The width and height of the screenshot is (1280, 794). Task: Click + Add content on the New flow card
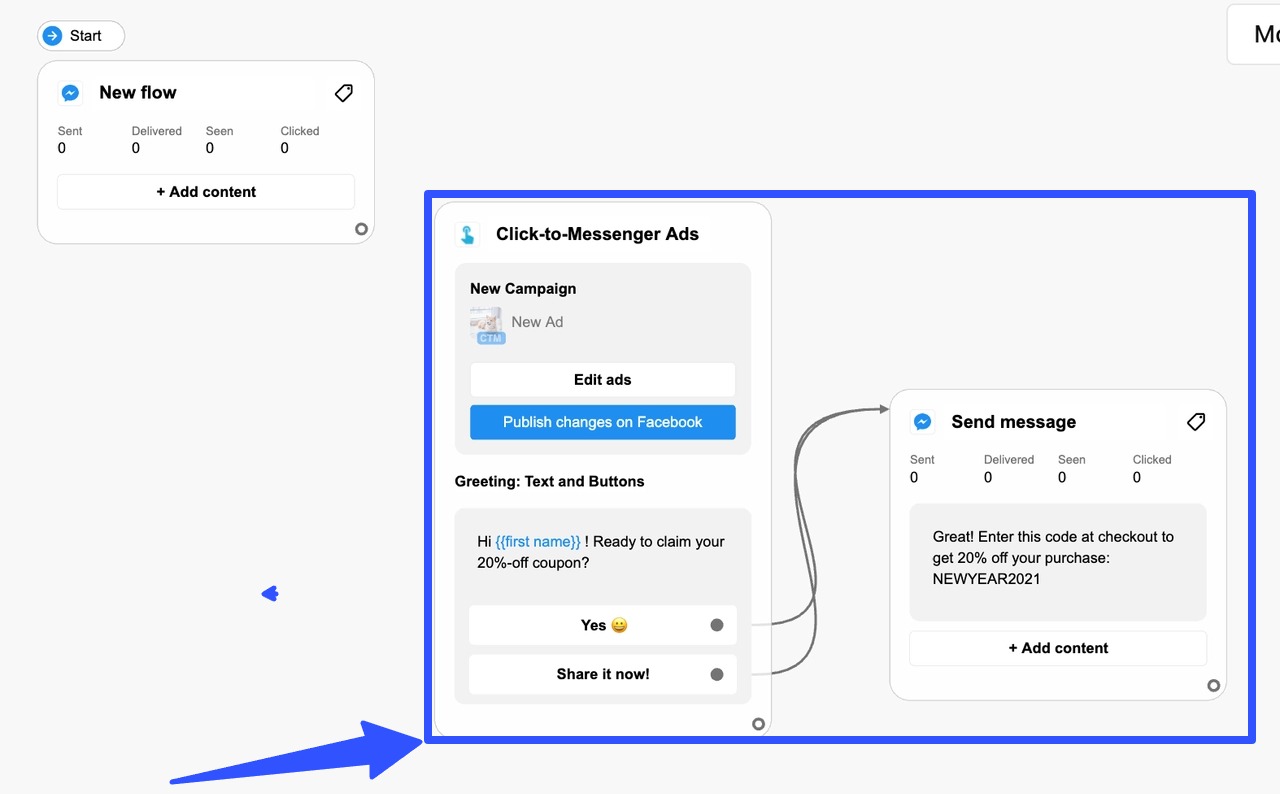(205, 191)
